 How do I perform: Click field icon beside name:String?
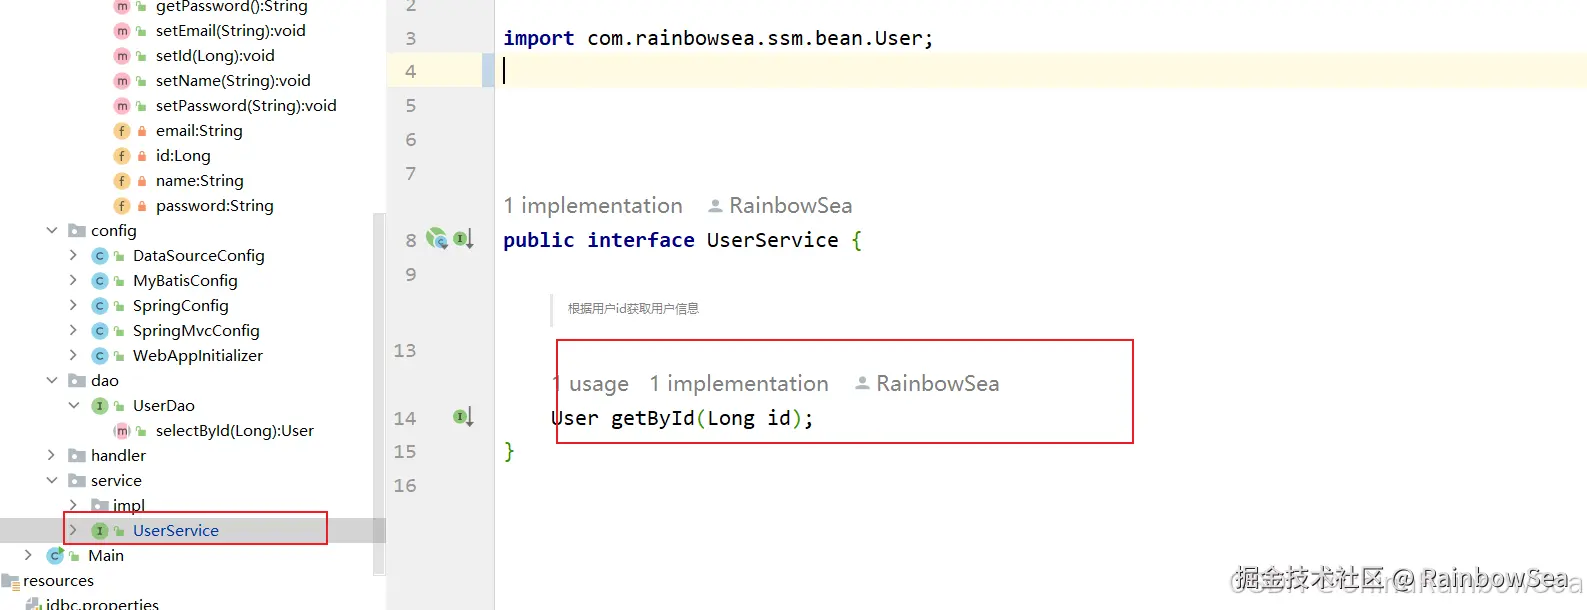(122, 181)
